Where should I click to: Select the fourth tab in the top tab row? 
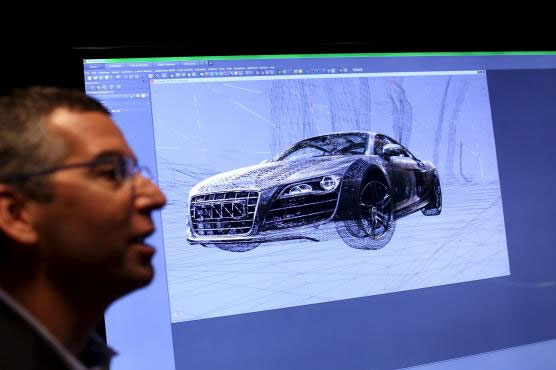coord(166,65)
